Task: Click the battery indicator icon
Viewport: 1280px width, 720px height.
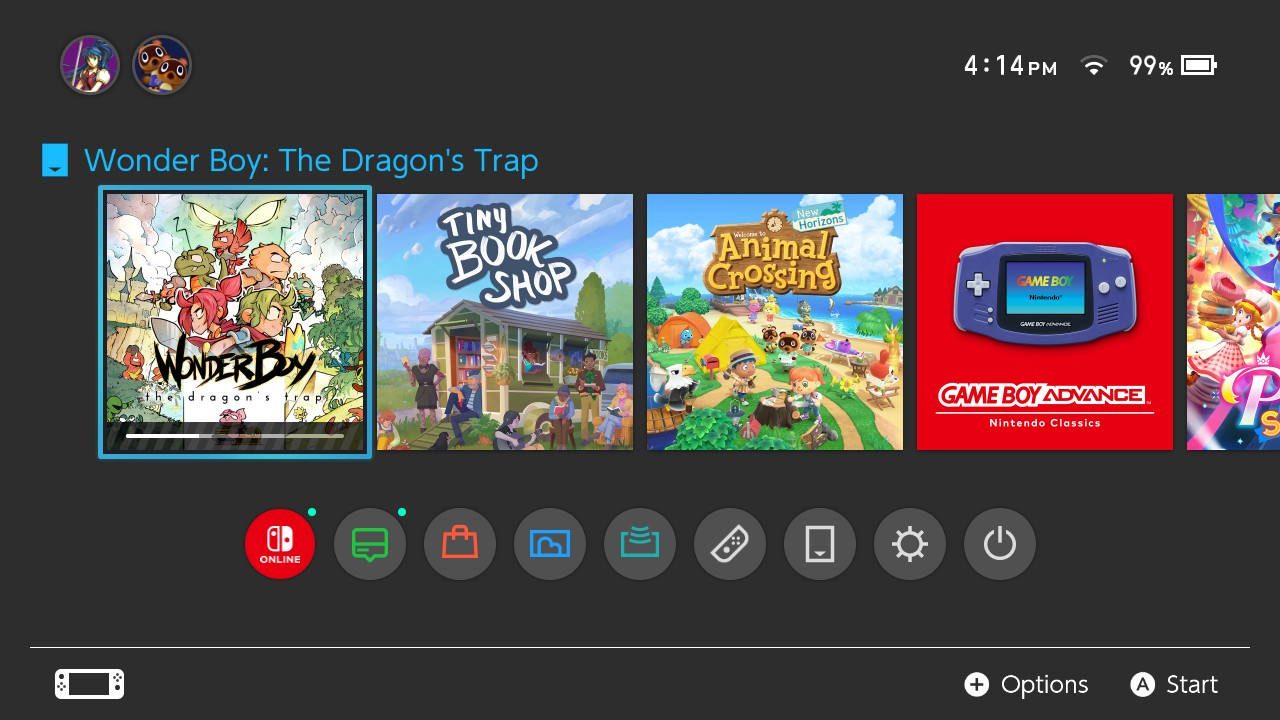Action: coord(1199,66)
